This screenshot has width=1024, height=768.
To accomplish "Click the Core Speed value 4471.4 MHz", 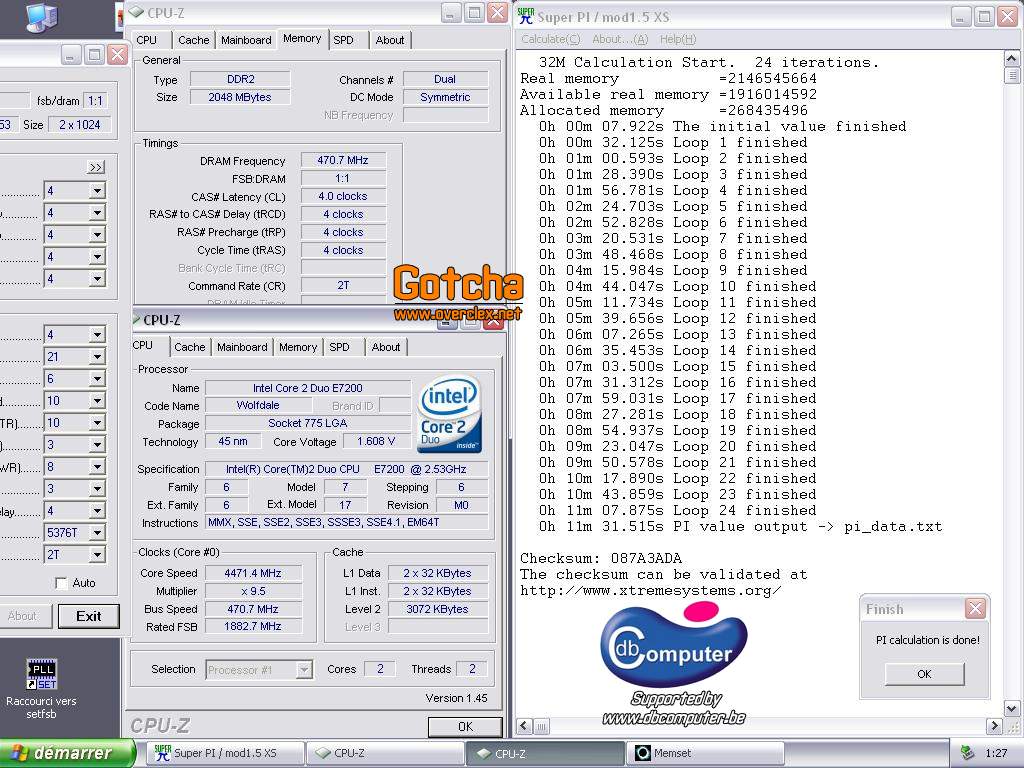I will point(253,573).
